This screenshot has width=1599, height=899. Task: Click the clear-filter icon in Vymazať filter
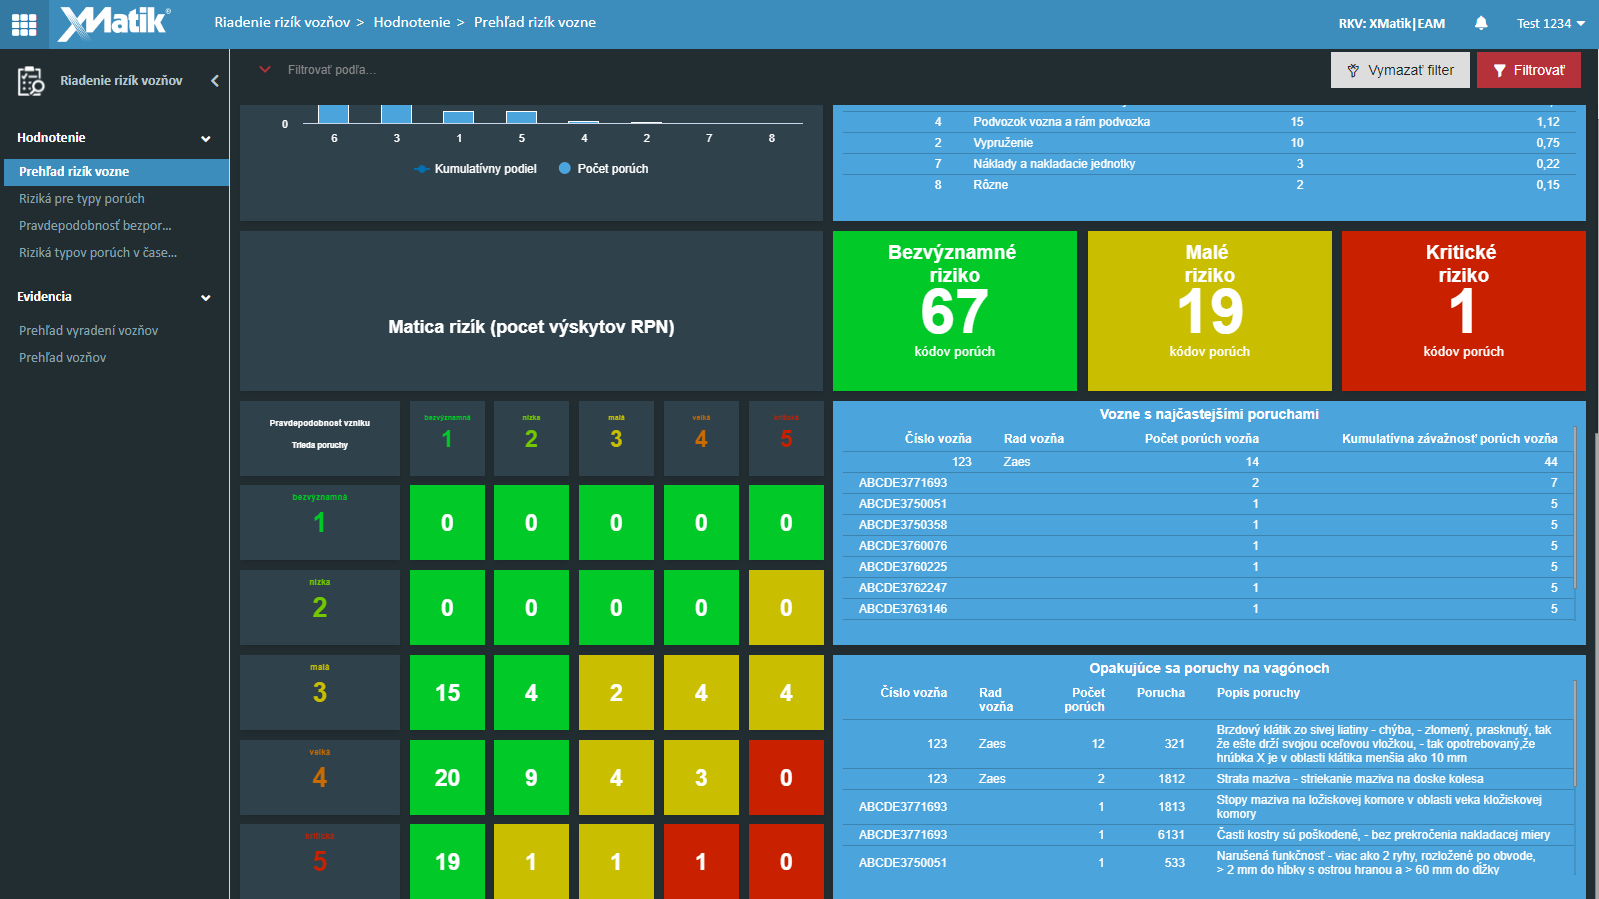1353,71
